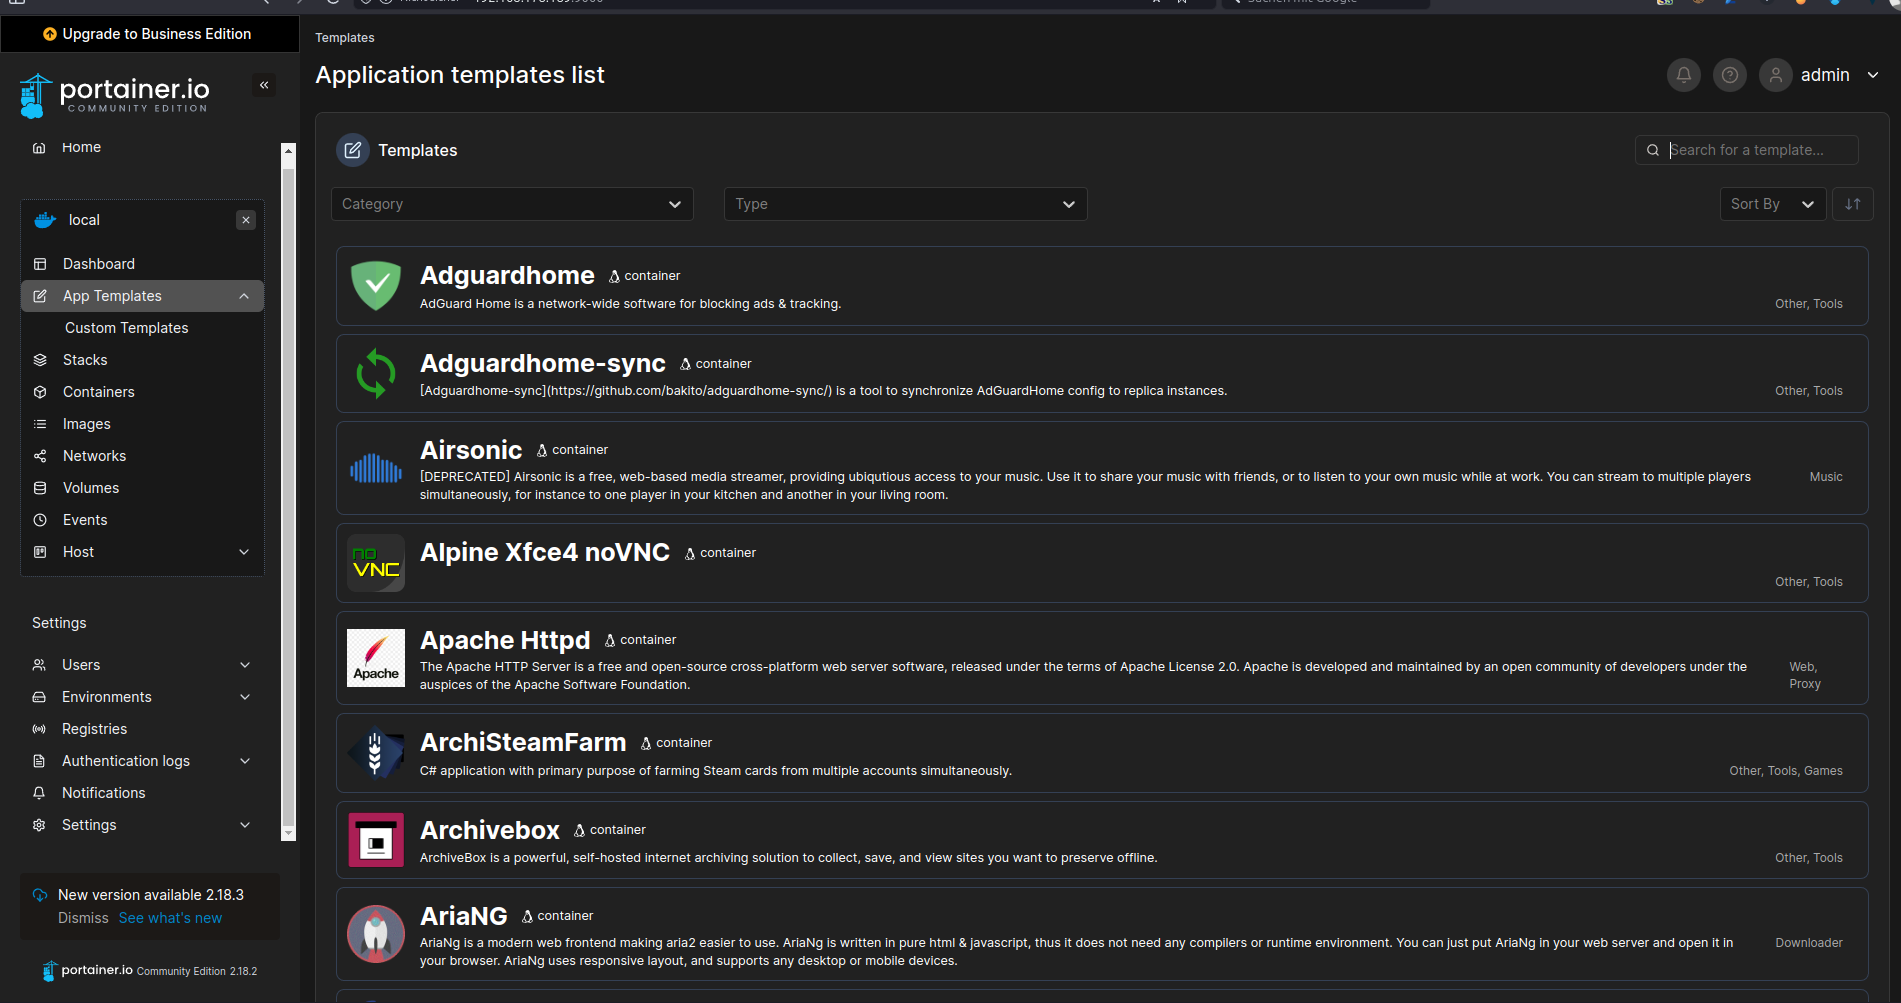Open the Containers menu item
1901x1003 pixels.
pyautogui.click(x=142, y=392)
